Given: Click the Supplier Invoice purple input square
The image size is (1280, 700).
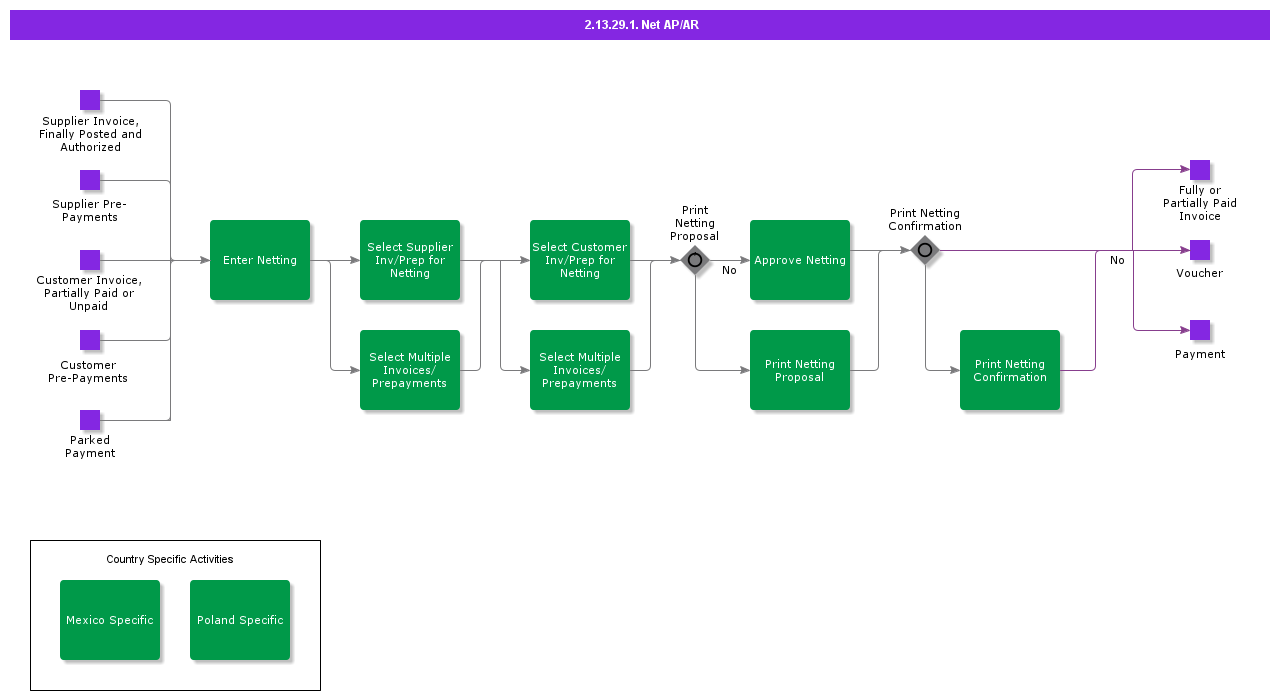Looking at the screenshot, I should tap(90, 100).
